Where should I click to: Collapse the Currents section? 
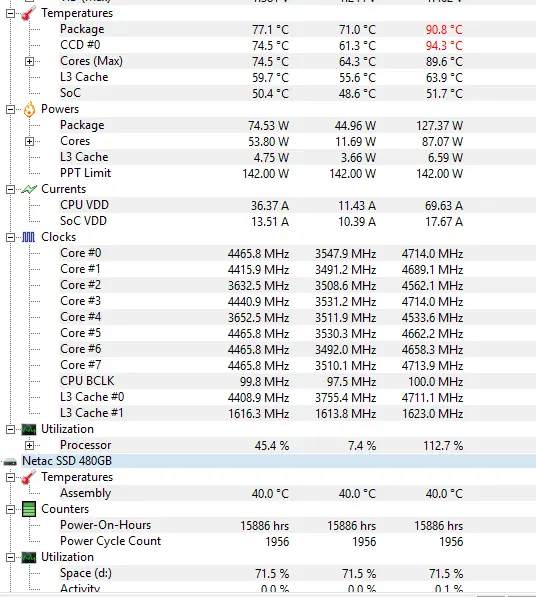click(x=11, y=189)
